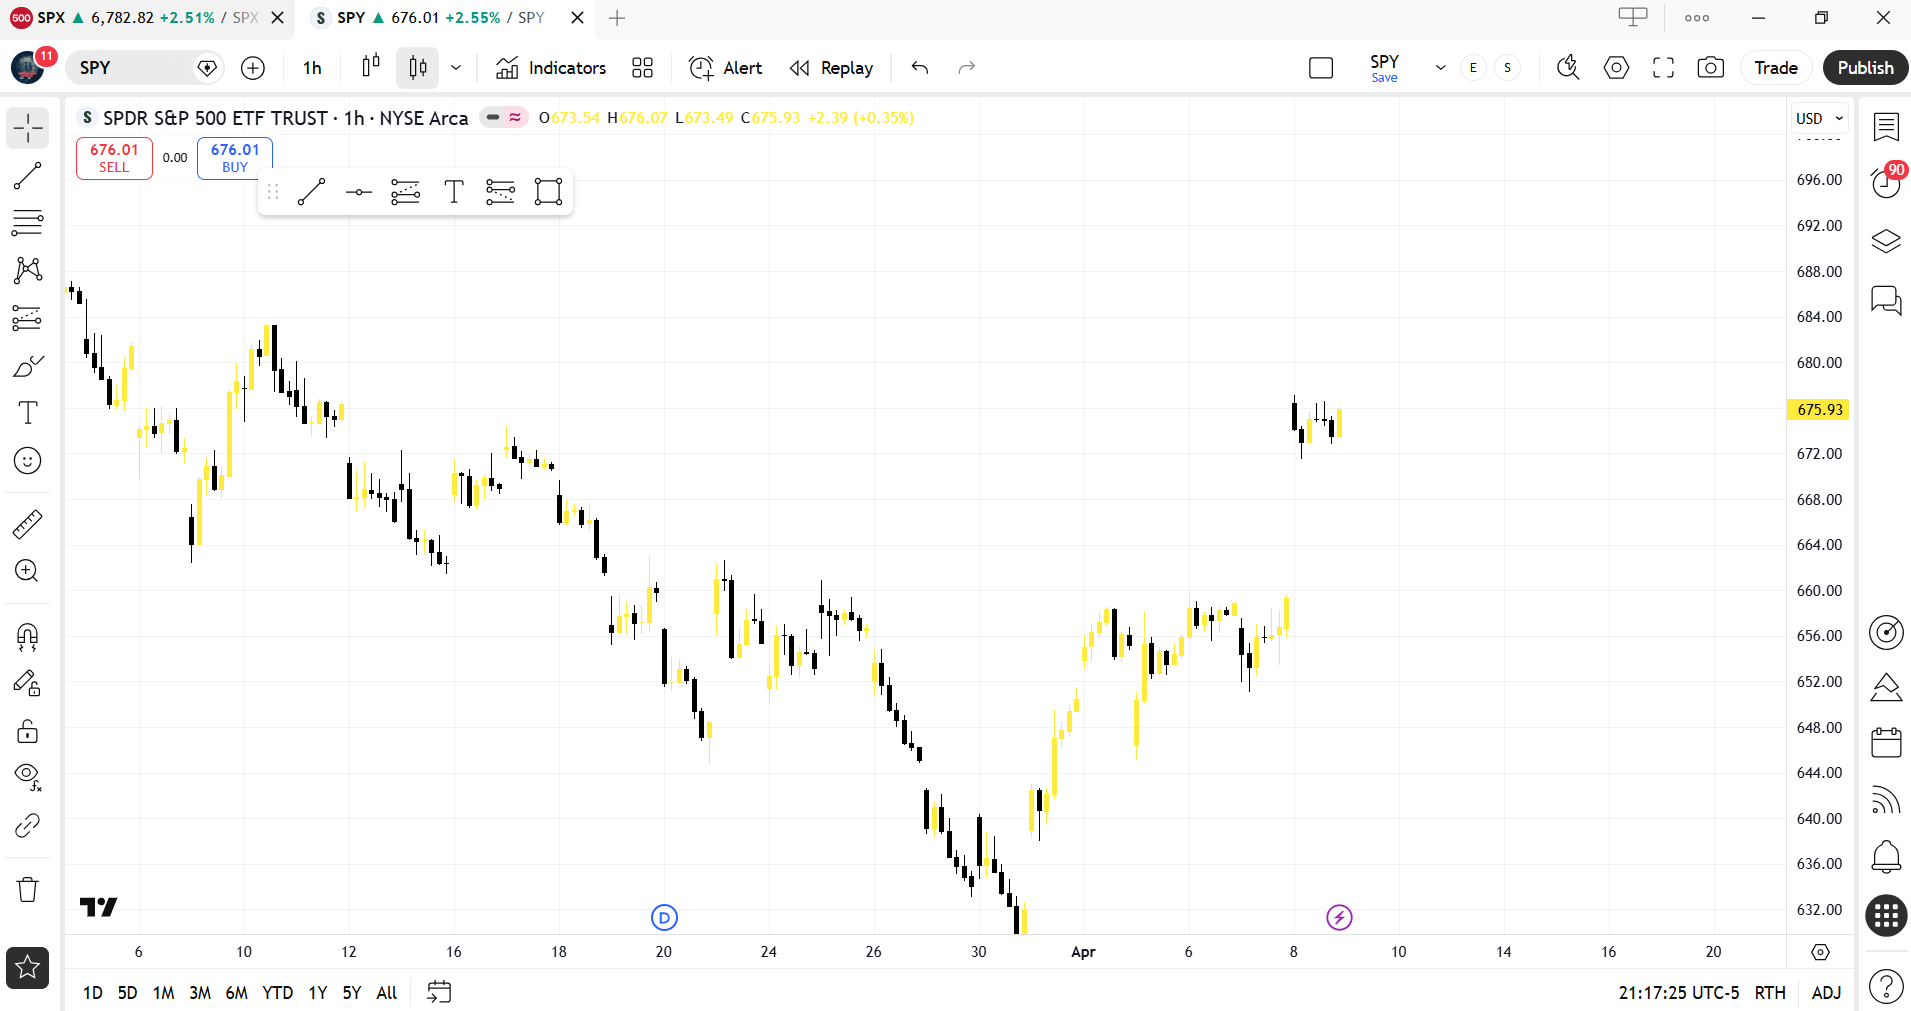Enter fullscreen mode
1911x1011 pixels.
[1663, 68]
